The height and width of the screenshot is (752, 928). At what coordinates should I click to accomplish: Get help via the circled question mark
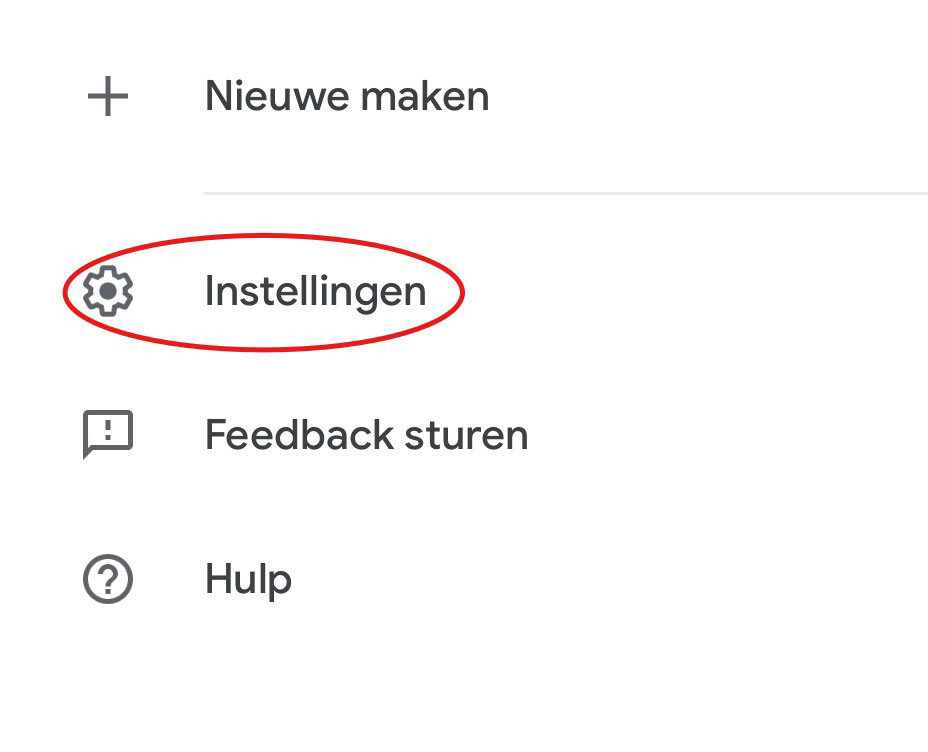click(x=108, y=580)
